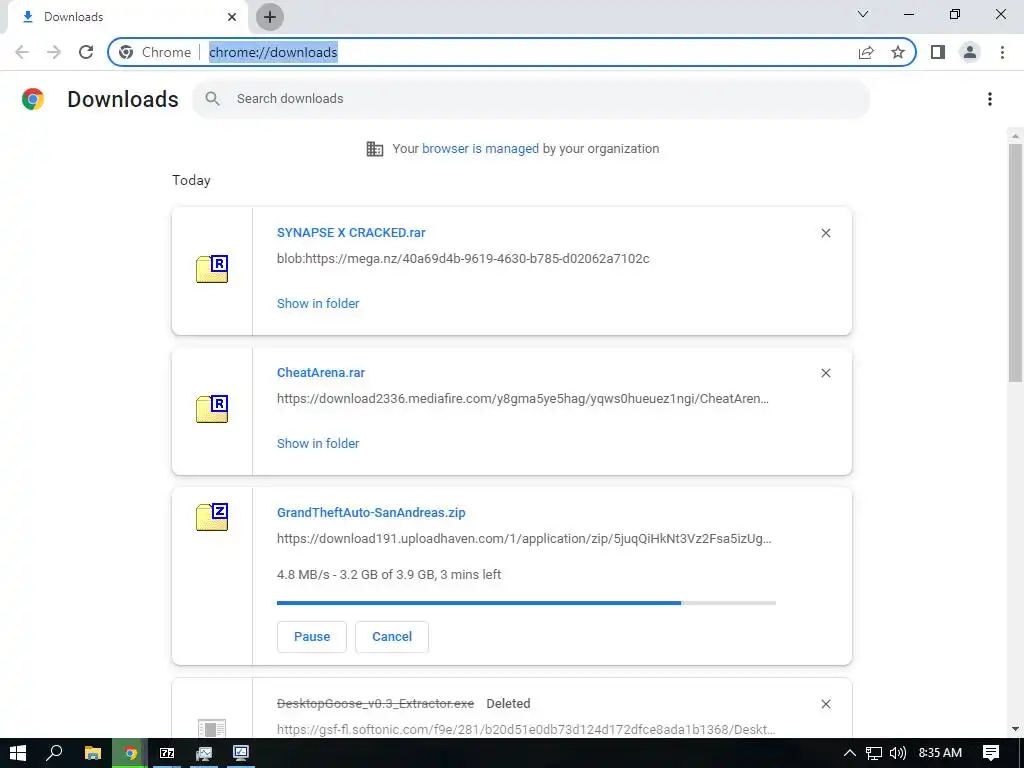Click the share page icon in address bar
1024x768 pixels.
point(866,52)
